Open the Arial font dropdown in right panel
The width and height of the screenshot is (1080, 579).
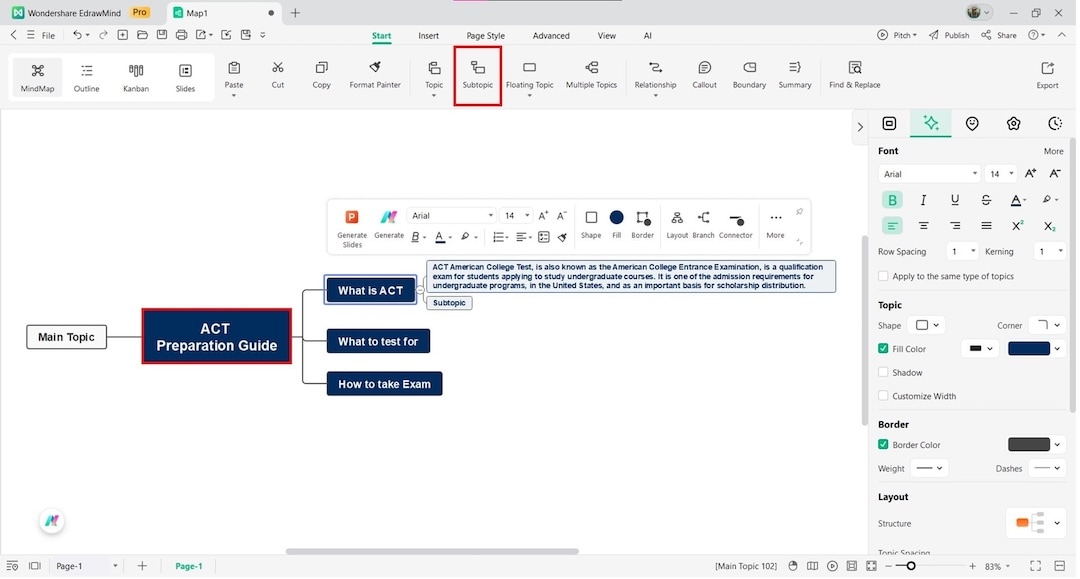pos(928,173)
